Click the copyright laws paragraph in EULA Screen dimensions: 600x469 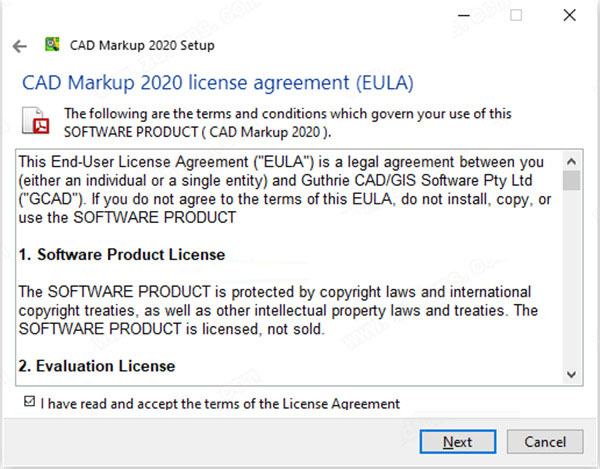tap(278, 310)
